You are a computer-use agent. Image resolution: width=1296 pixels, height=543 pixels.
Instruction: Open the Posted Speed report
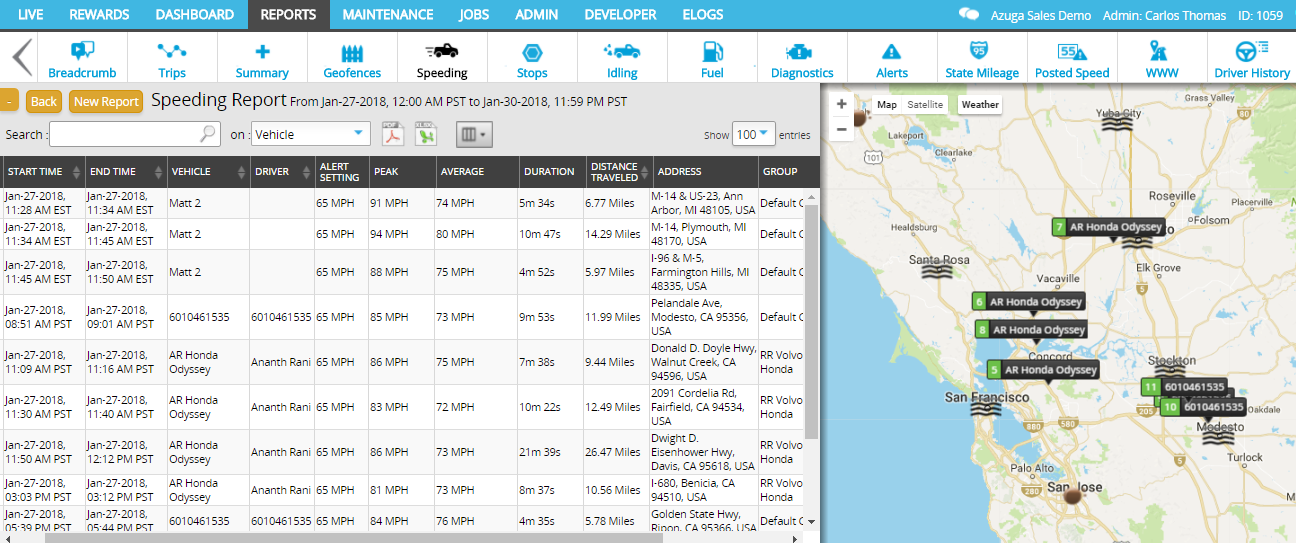point(1072,59)
